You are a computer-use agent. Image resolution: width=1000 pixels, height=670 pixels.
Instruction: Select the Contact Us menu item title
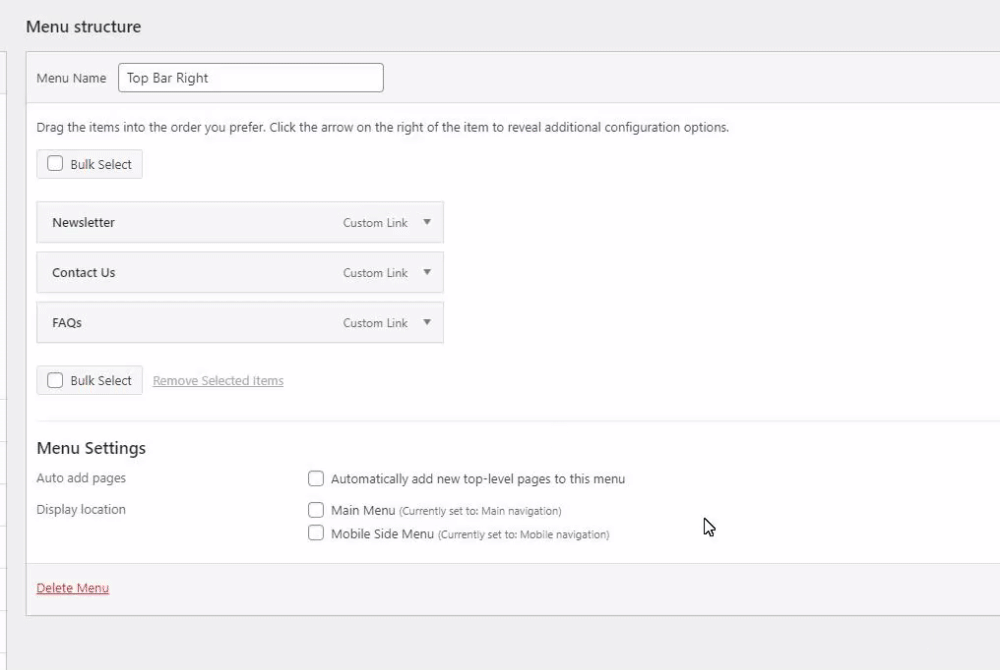coord(84,272)
